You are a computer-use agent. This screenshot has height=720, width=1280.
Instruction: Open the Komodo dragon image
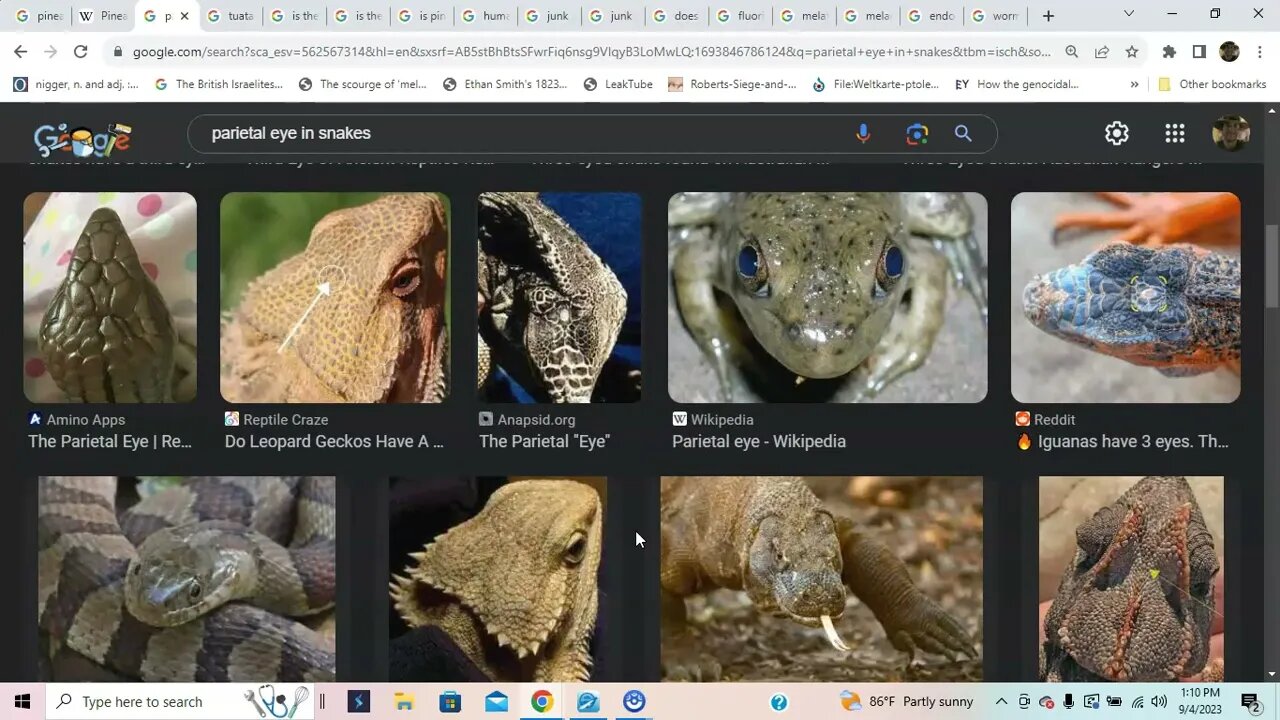[x=822, y=579]
